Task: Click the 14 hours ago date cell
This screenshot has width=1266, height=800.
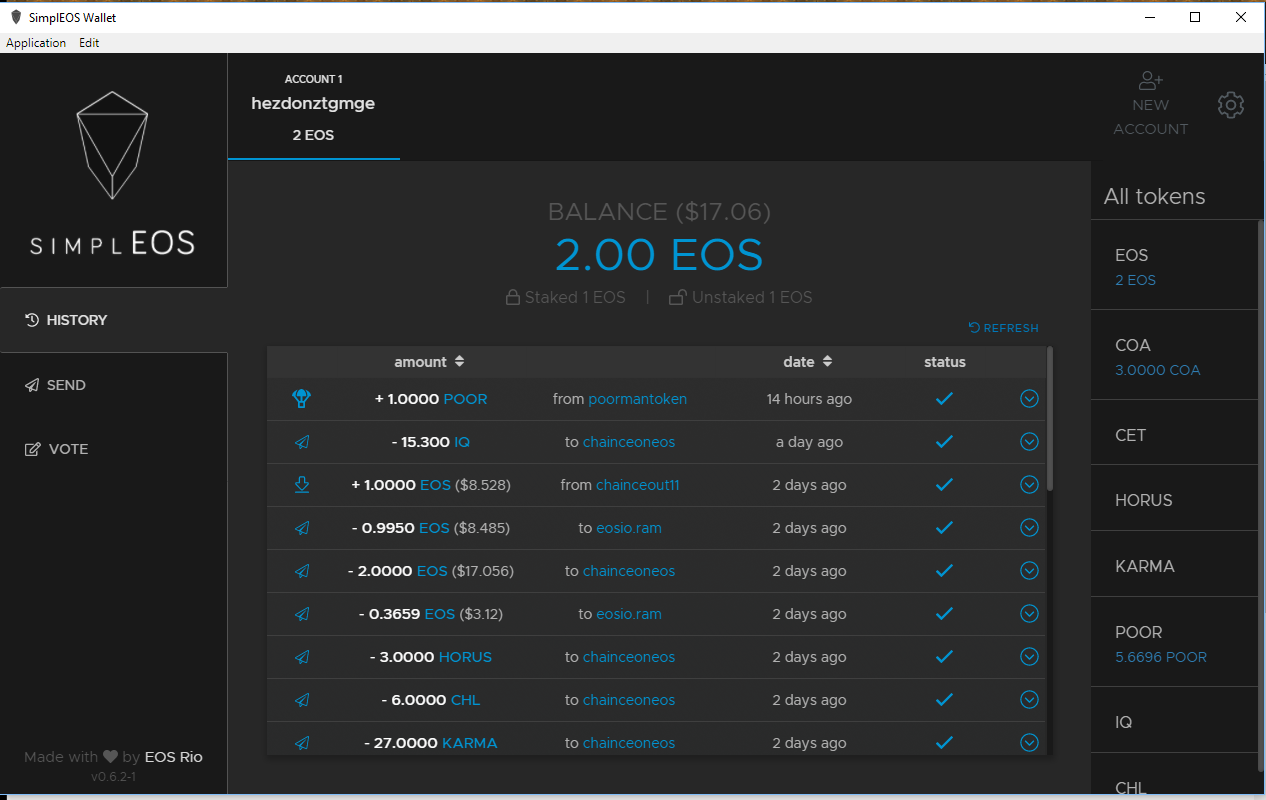Action: point(809,399)
